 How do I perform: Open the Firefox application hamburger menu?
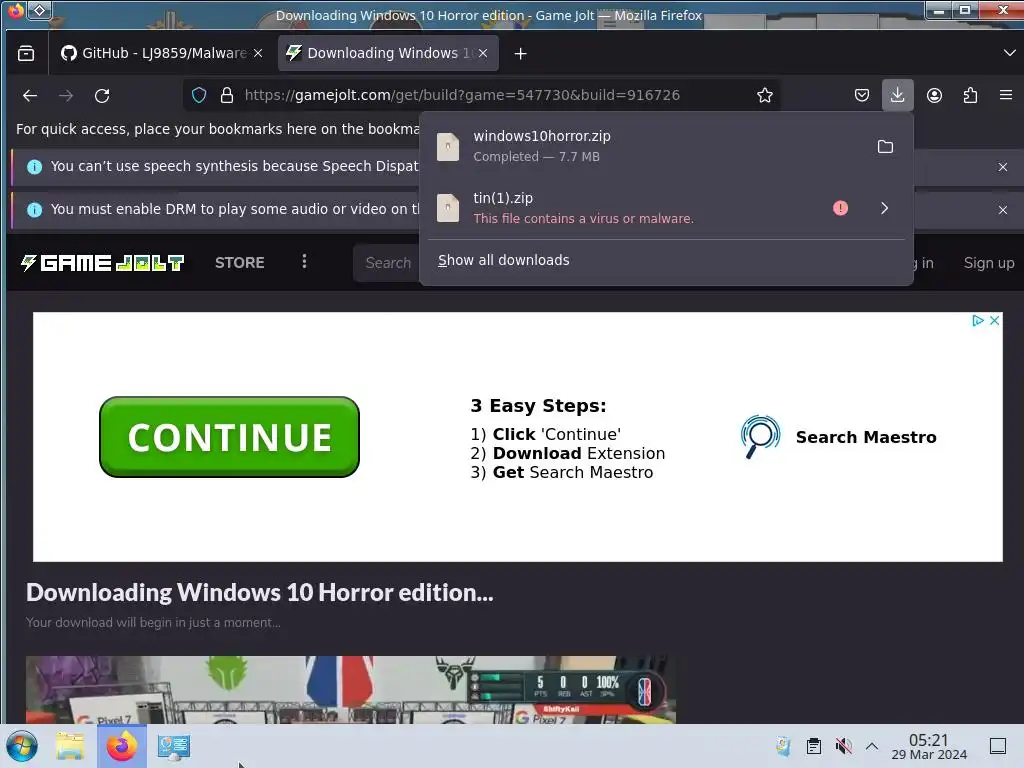pyautogui.click(x=1006, y=95)
